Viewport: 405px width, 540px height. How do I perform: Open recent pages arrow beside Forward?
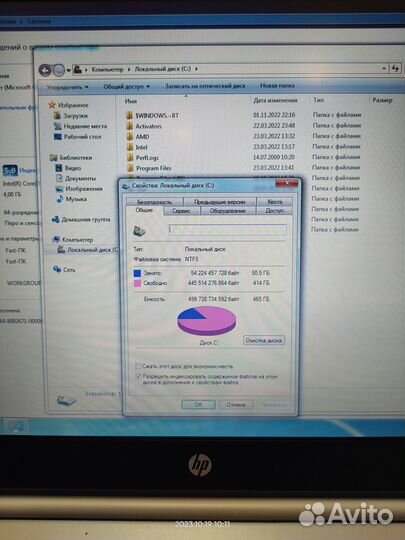pos(68,70)
